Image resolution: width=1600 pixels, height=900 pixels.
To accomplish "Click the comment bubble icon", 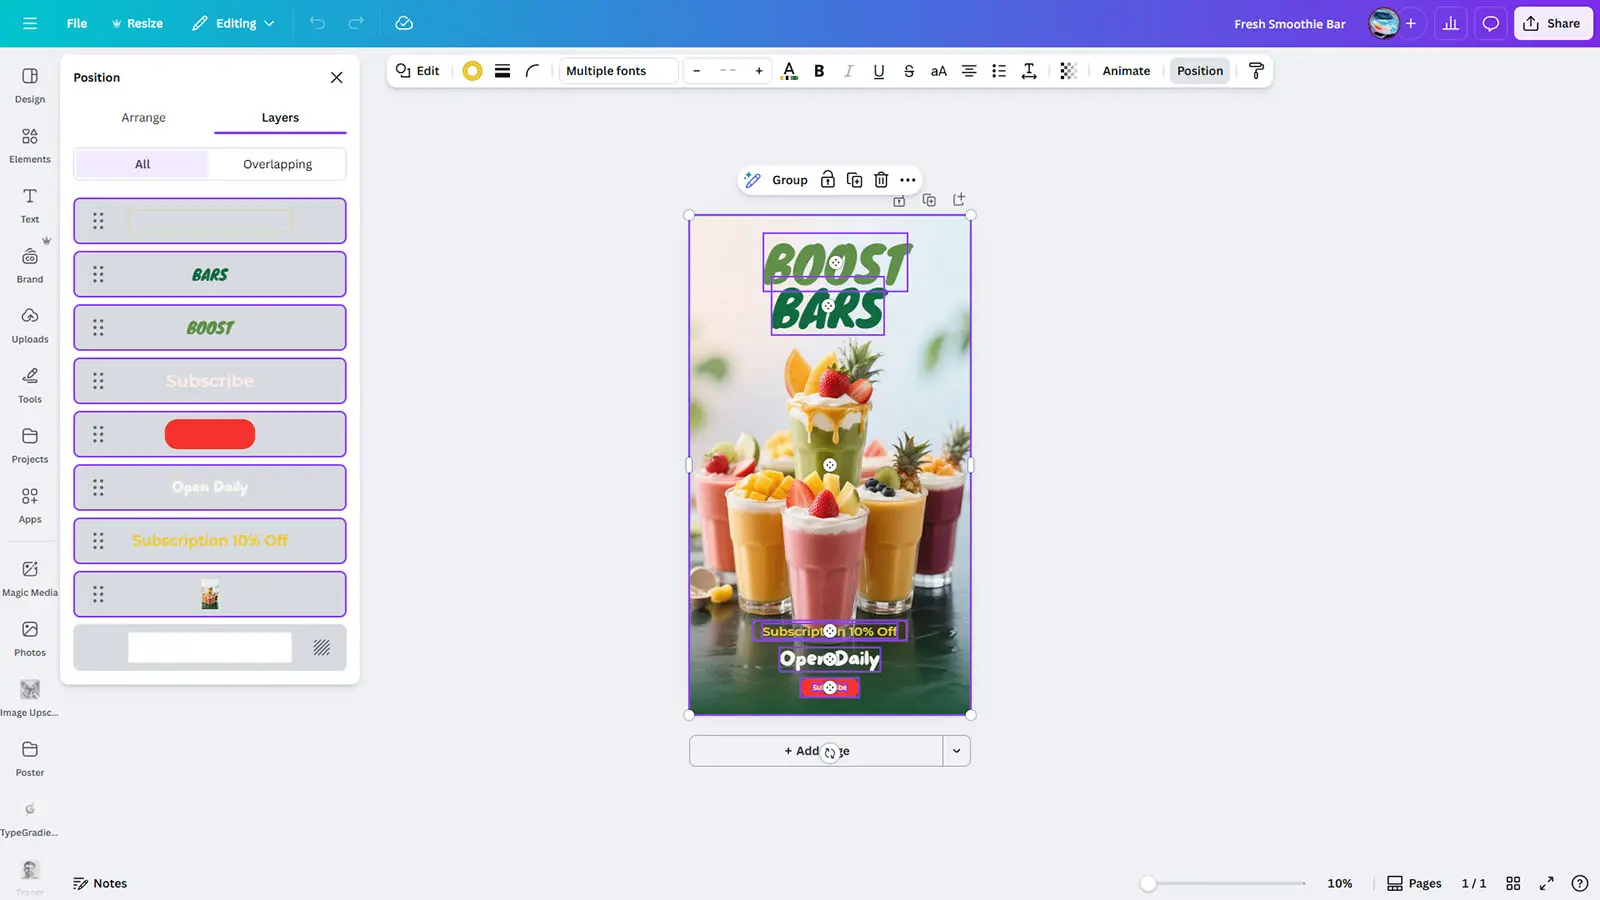I will coord(1490,23).
